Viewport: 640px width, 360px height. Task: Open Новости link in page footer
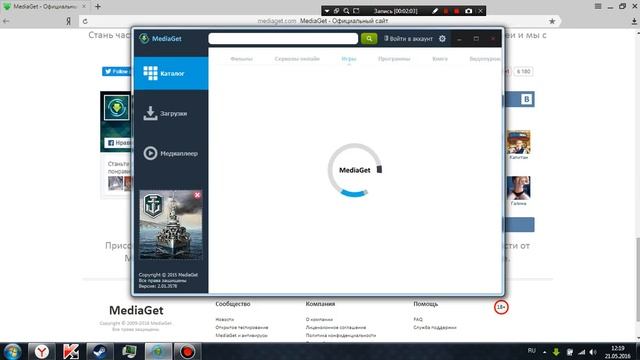click(224, 319)
